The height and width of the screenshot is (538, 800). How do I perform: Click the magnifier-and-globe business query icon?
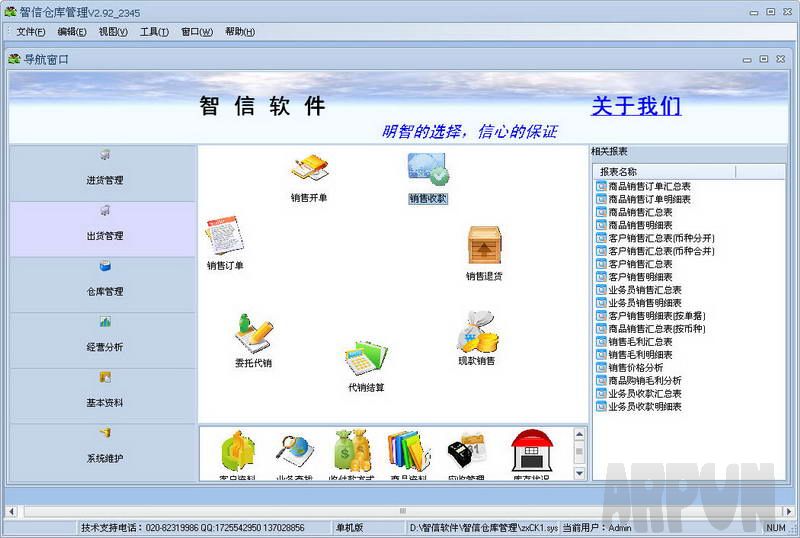coord(294,452)
